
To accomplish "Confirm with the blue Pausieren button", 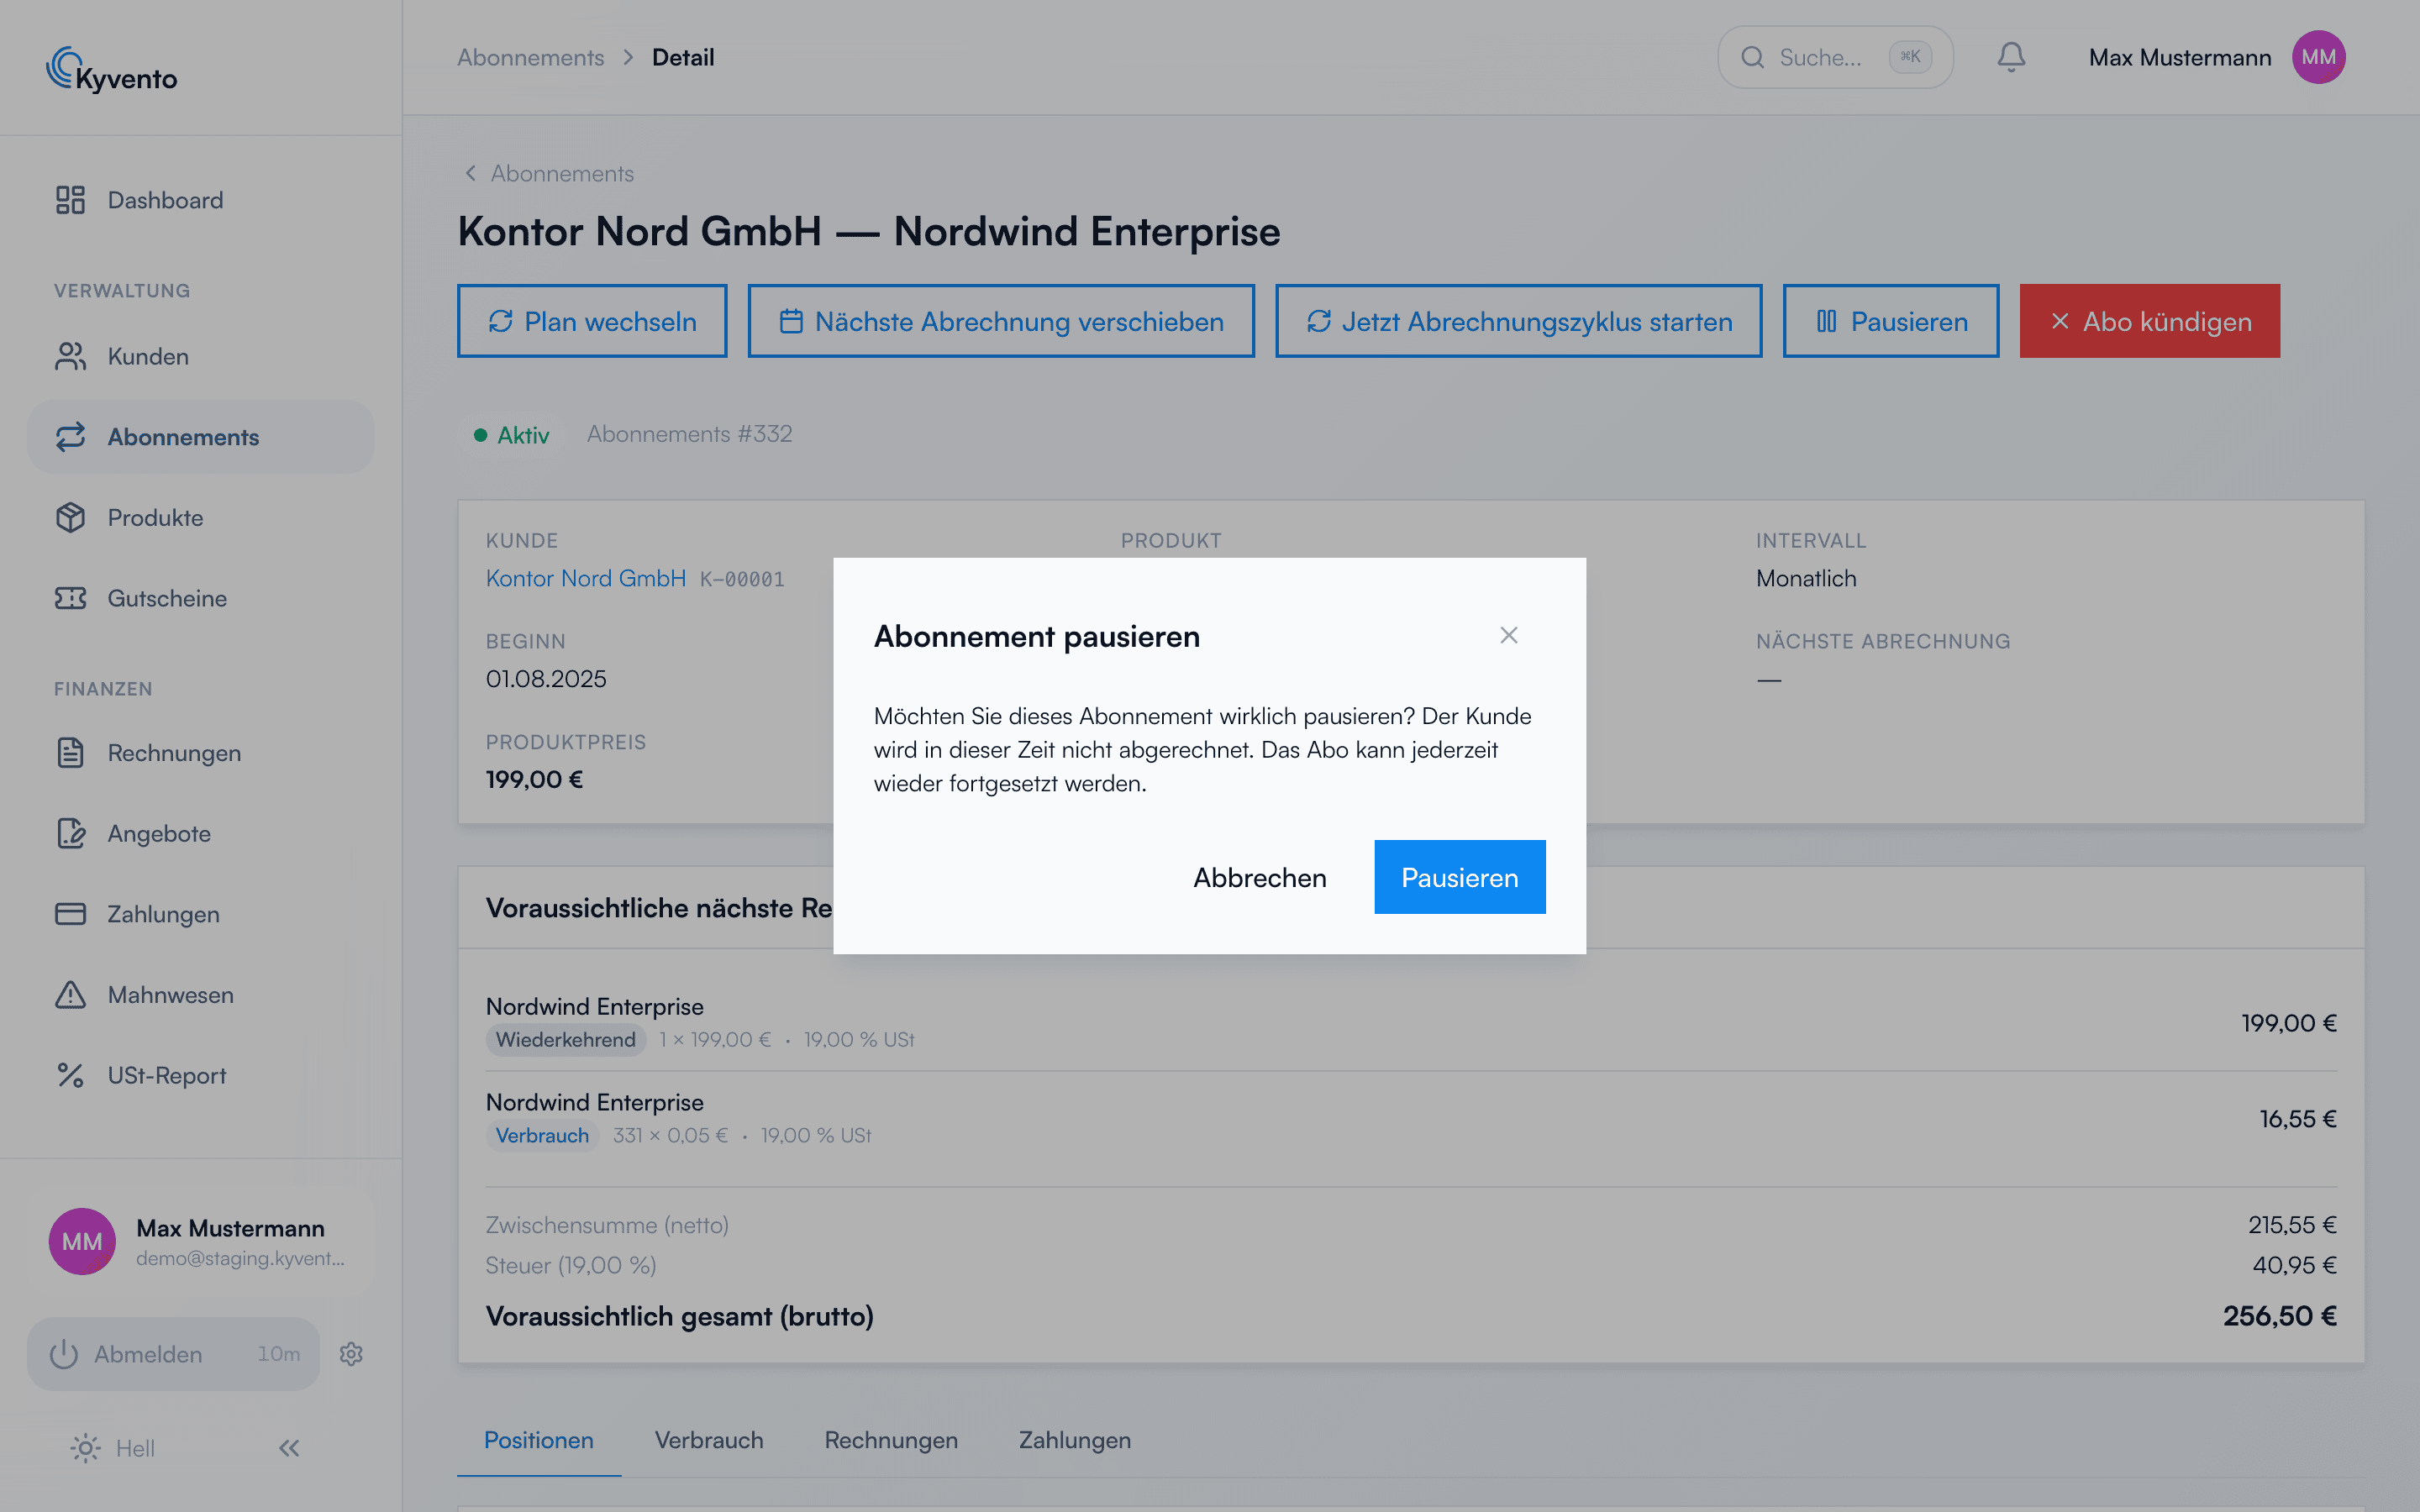I will tap(1460, 877).
